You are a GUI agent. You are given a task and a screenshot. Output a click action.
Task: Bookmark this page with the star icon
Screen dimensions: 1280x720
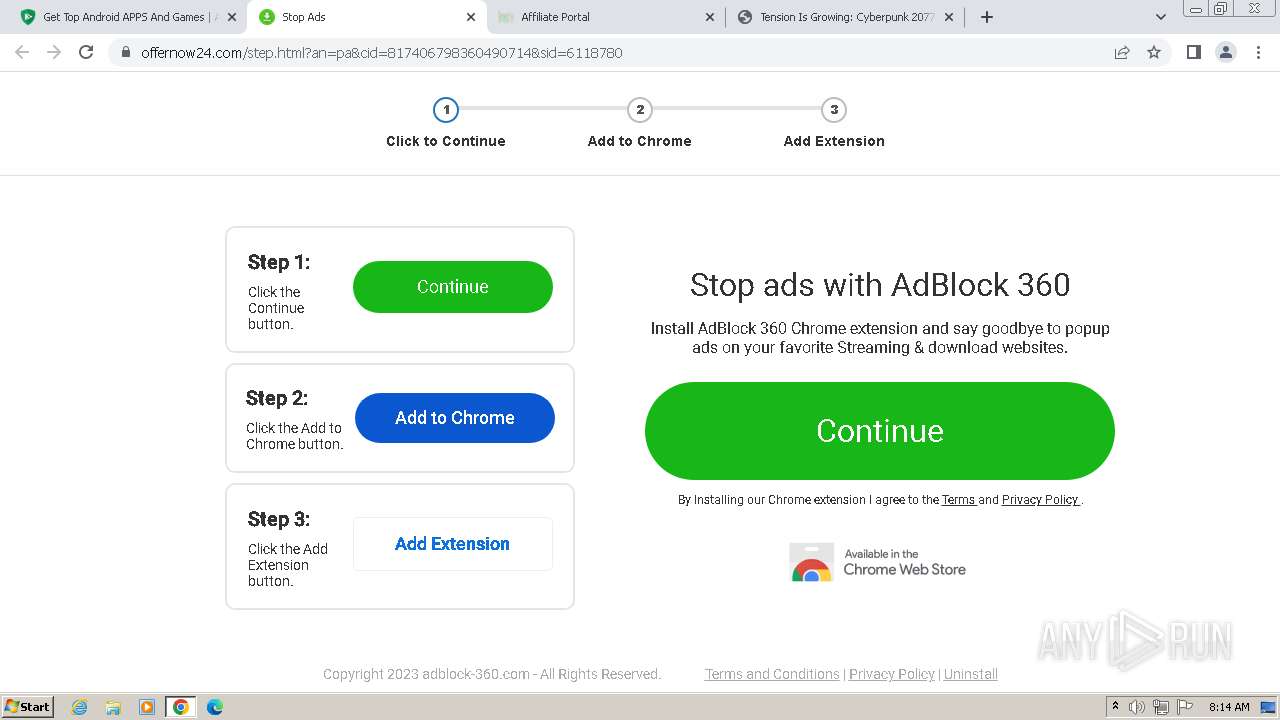click(1154, 52)
